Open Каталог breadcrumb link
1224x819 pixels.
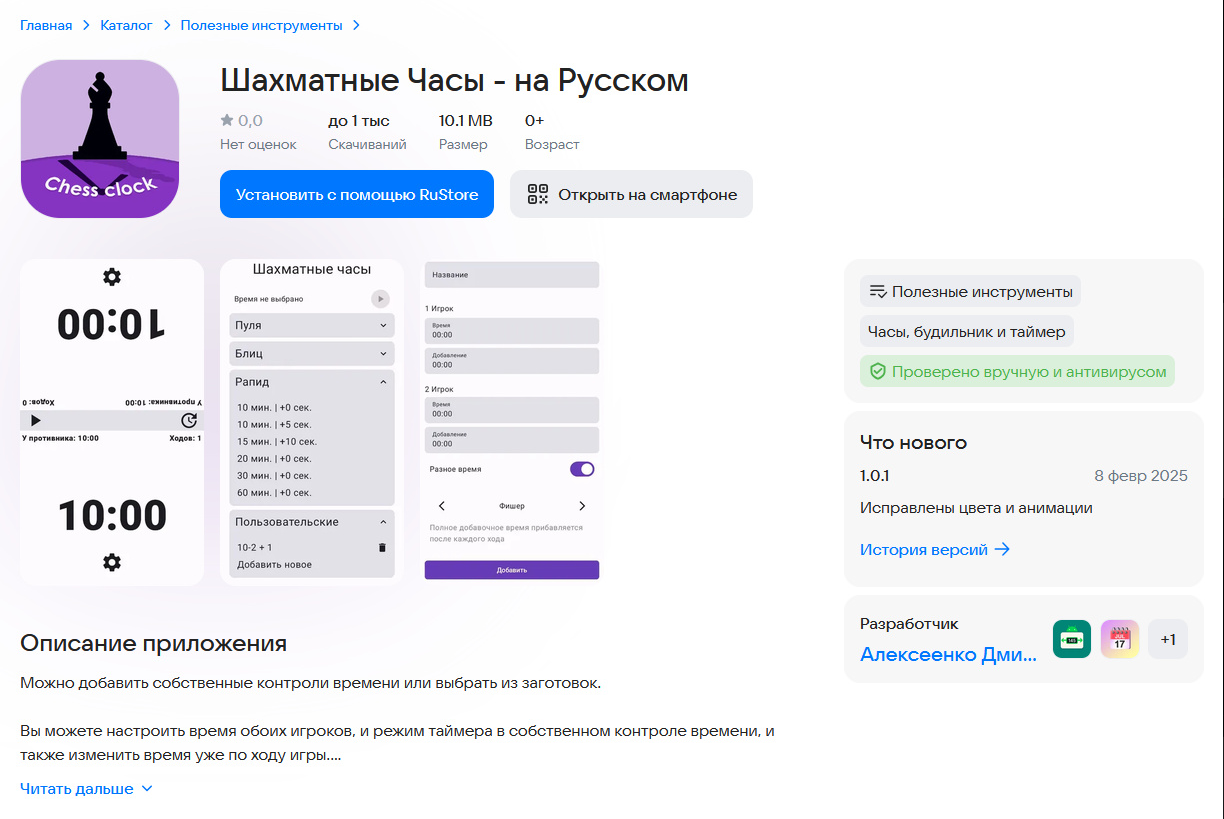[x=126, y=25]
